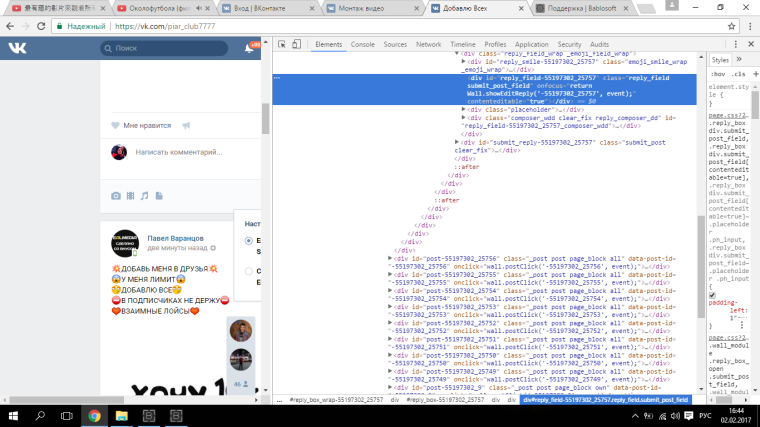The height and width of the screenshot is (427, 760).
Task: Expand the div with class "placeholder" node
Action: point(464,108)
